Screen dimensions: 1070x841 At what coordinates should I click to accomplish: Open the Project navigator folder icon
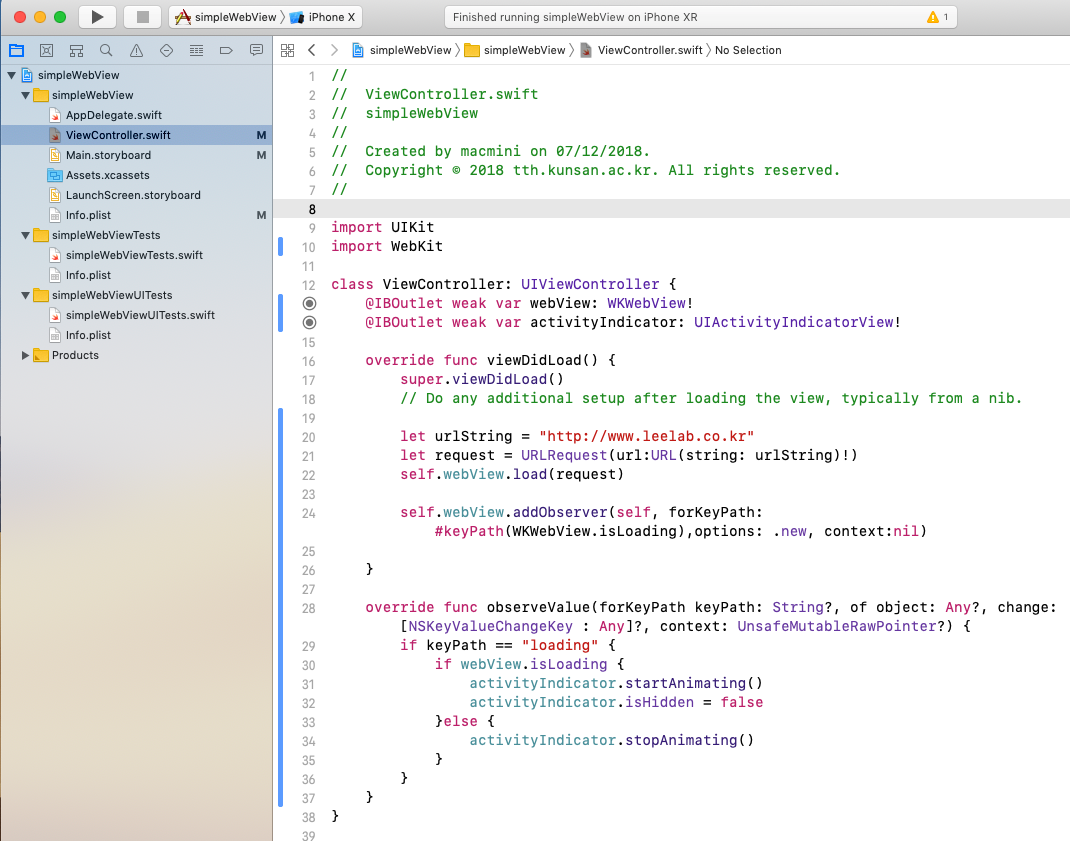point(16,50)
